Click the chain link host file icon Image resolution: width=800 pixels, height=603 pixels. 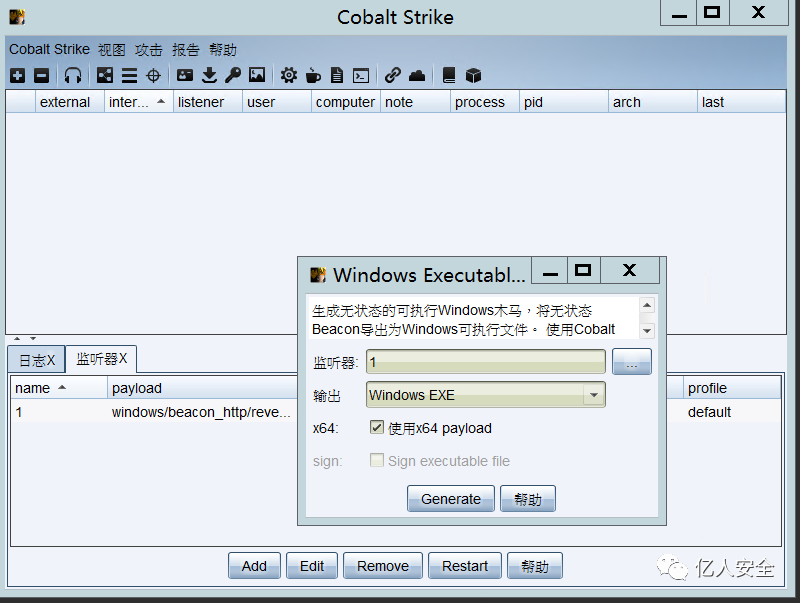pyautogui.click(x=392, y=76)
